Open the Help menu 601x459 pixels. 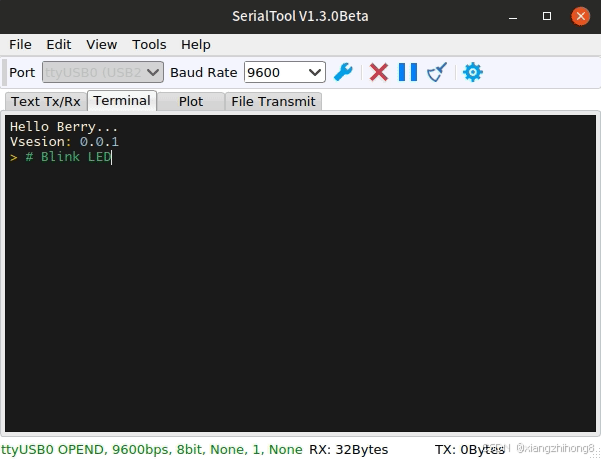(x=196, y=44)
